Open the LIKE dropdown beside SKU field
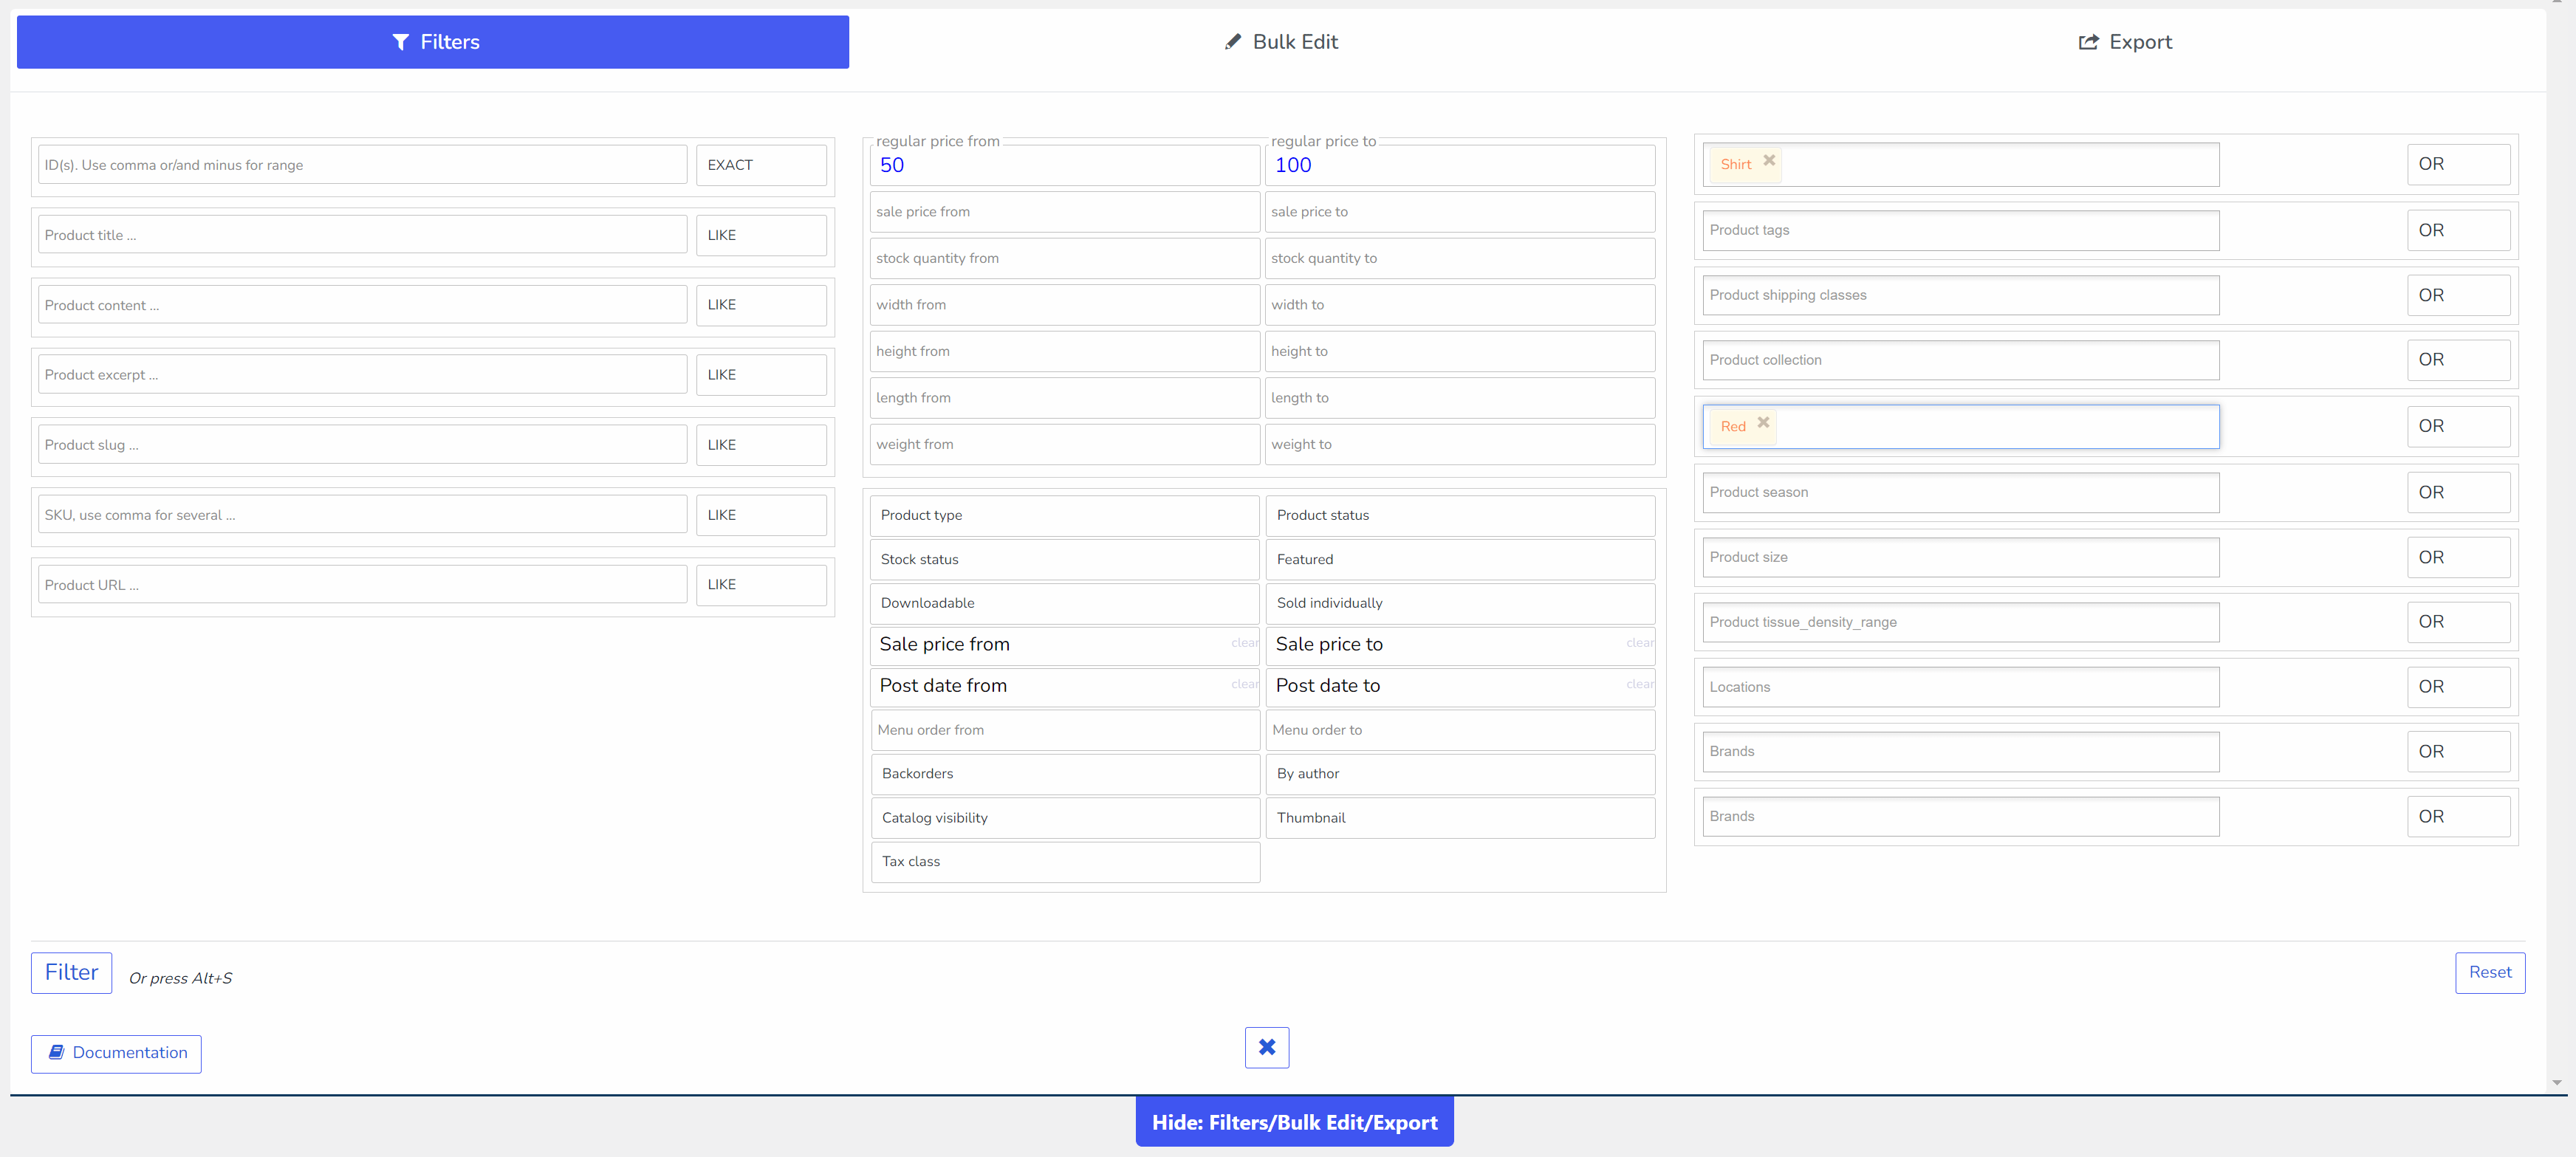2576x1157 pixels. point(761,515)
